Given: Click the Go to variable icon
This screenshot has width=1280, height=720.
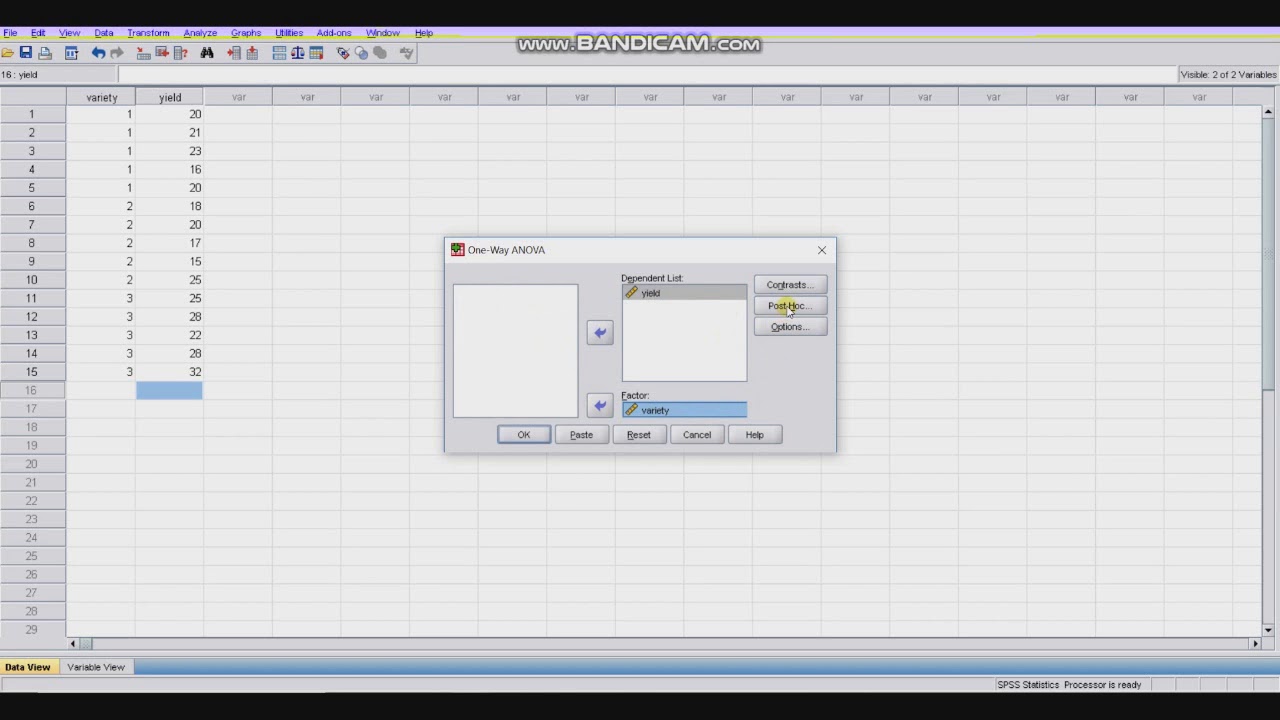Looking at the screenshot, I should pos(162,53).
